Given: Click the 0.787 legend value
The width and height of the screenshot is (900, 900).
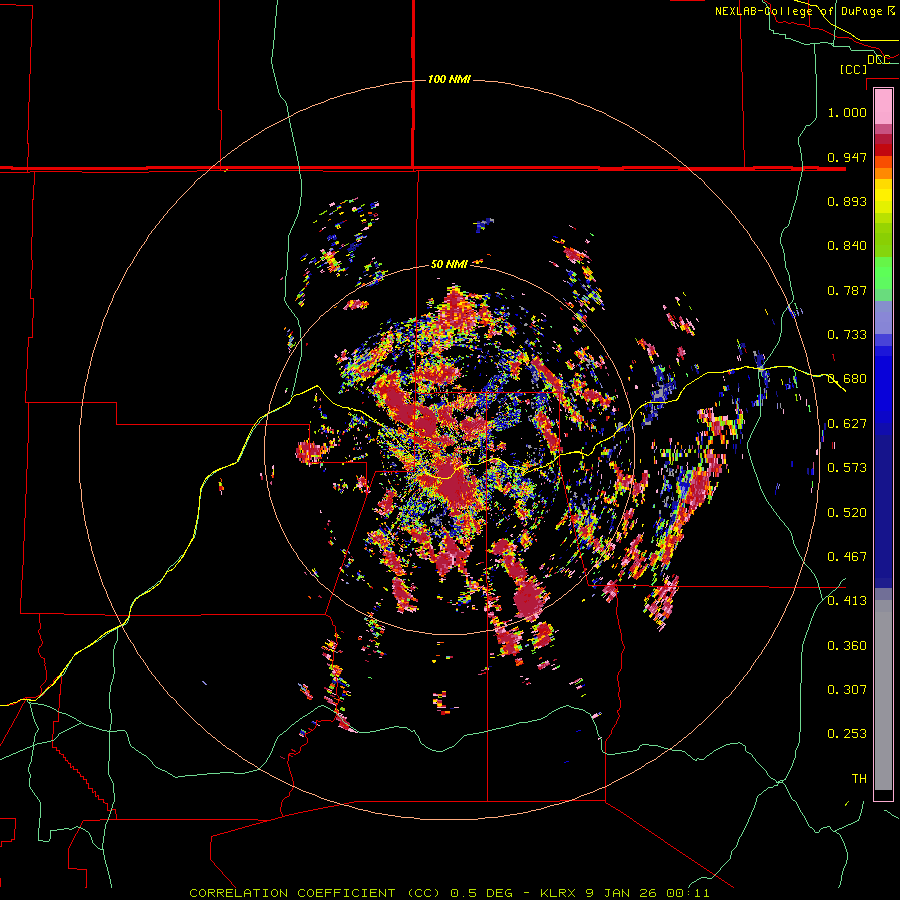Looking at the screenshot, I should tap(847, 290).
